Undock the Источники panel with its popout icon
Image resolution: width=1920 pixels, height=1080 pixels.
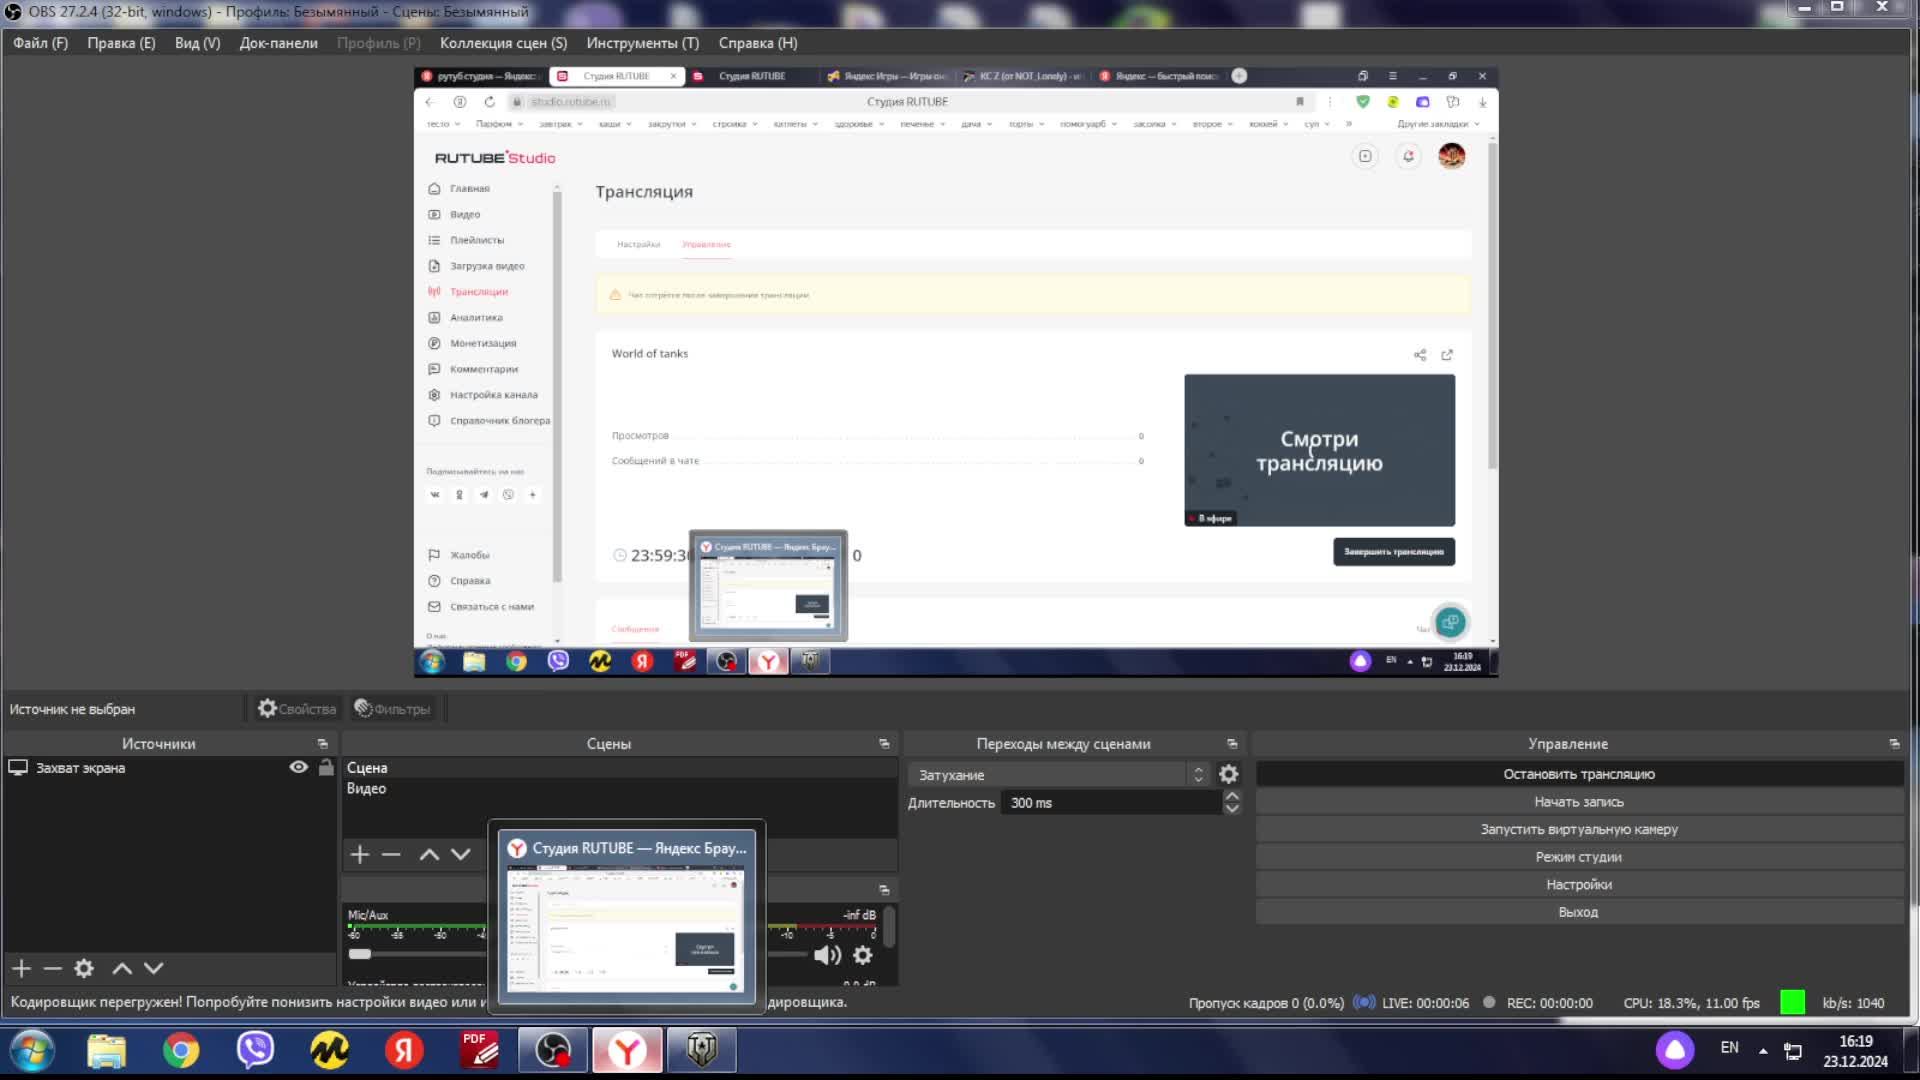(x=322, y=744)
